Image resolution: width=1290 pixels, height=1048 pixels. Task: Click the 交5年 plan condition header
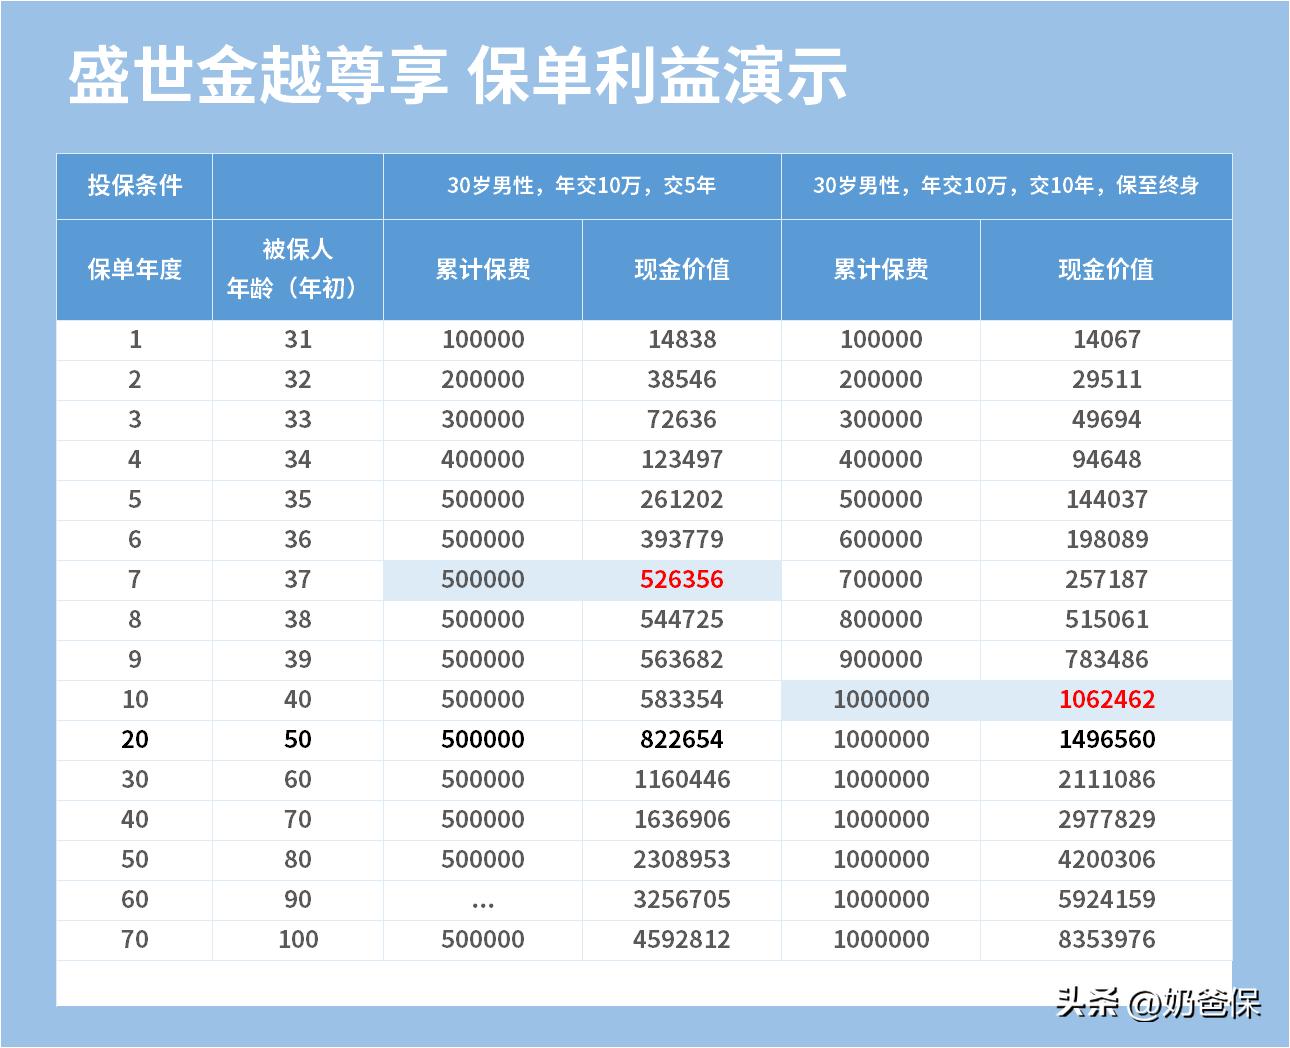pos(582,184)
